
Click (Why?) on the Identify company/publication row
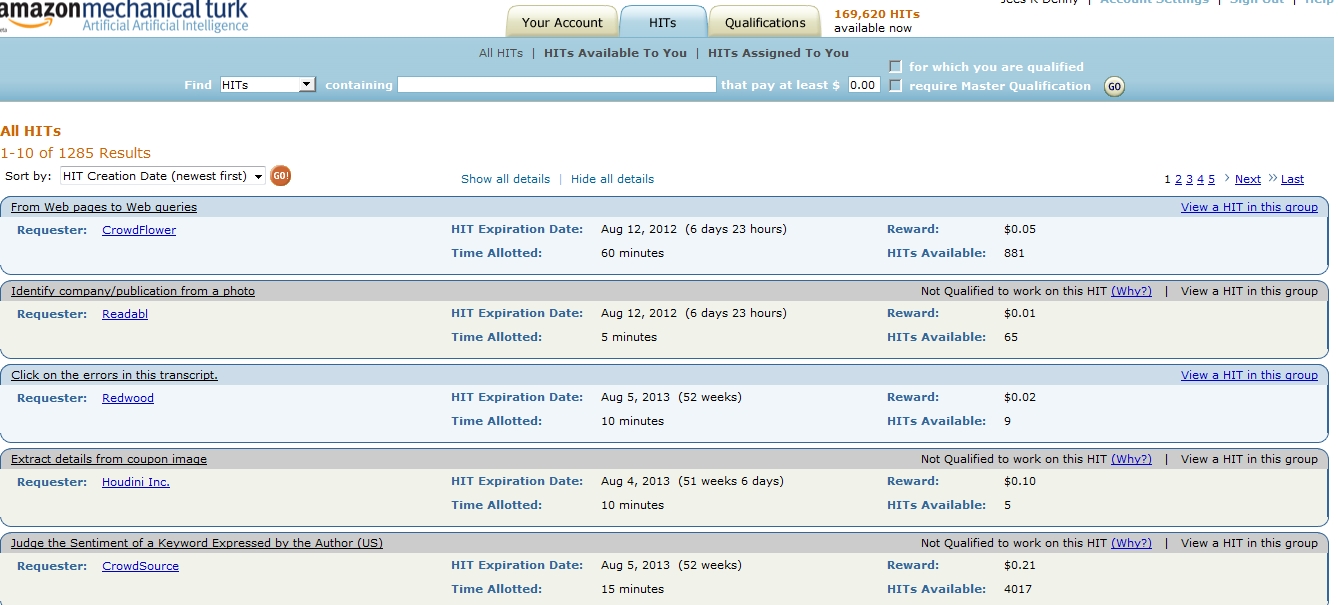point(1131,291)
